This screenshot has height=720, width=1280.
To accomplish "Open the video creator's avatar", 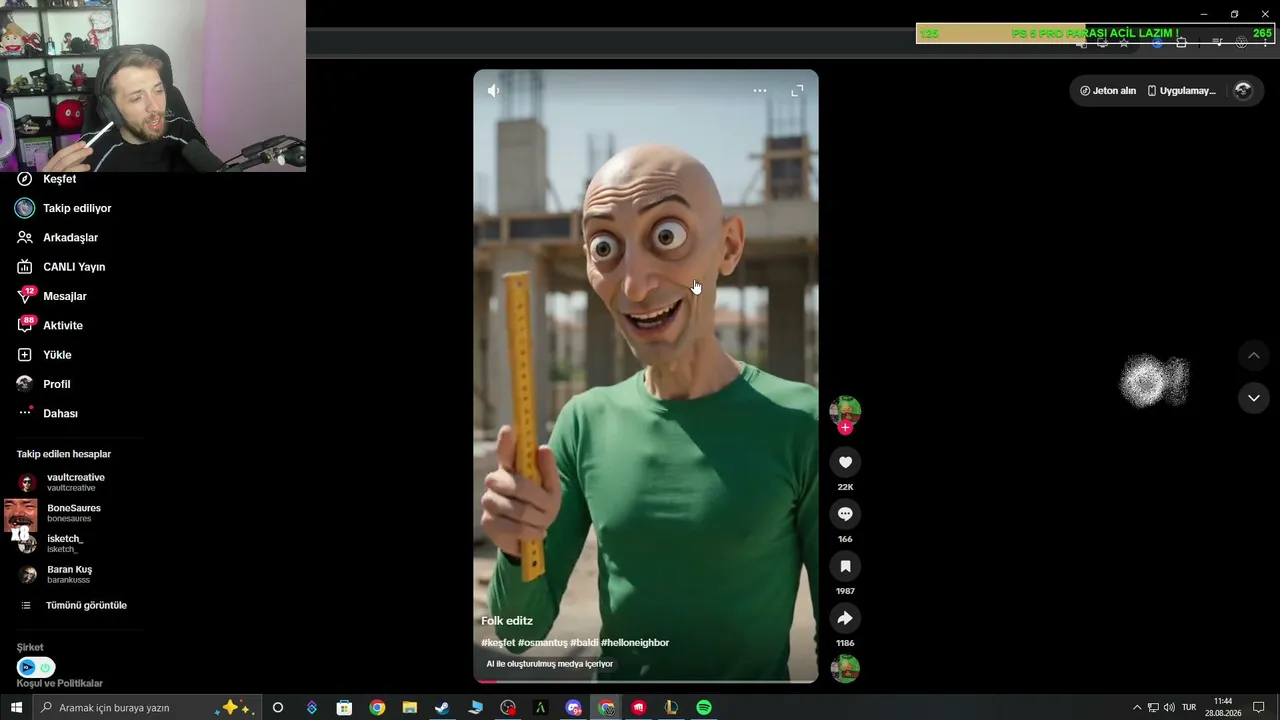I will click(x=845, y=410).
